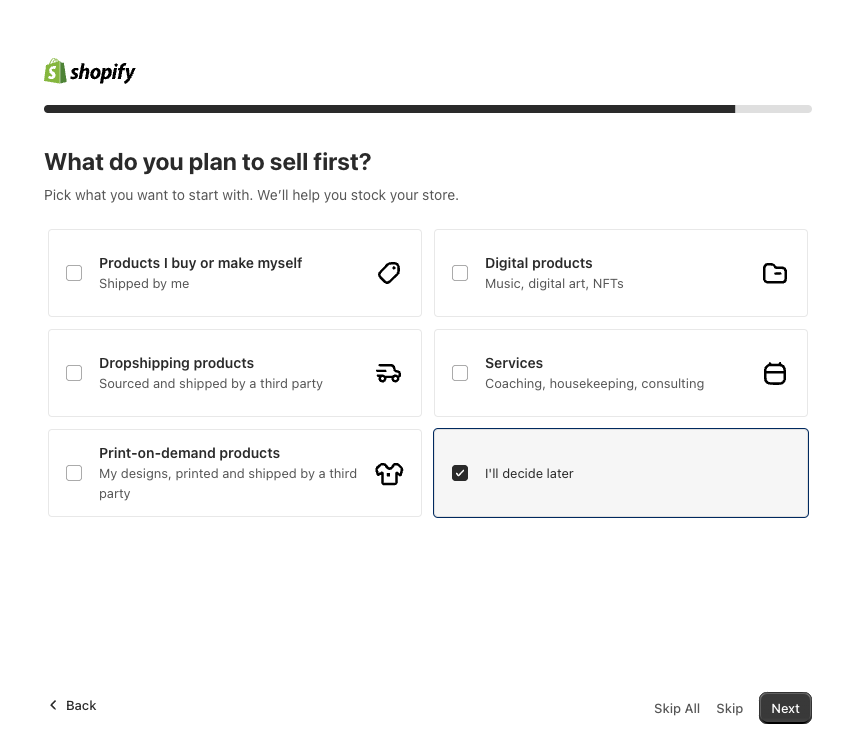Click Skip All to bypass setup
This screenshot has height=752, width=851.
[677, 708]
